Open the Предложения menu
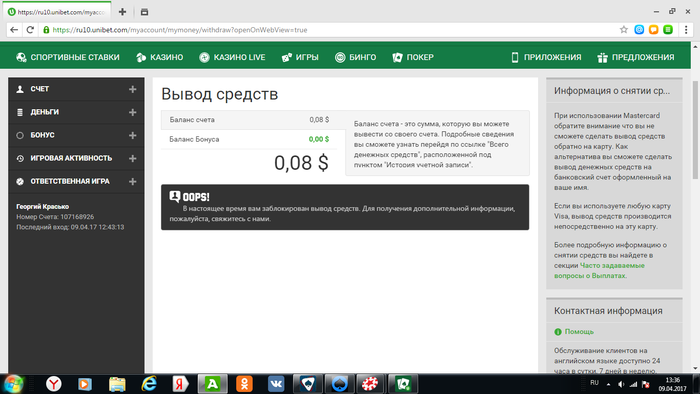Screen dimensions: 700x394 pyautogui.click(x=636, y=57)
